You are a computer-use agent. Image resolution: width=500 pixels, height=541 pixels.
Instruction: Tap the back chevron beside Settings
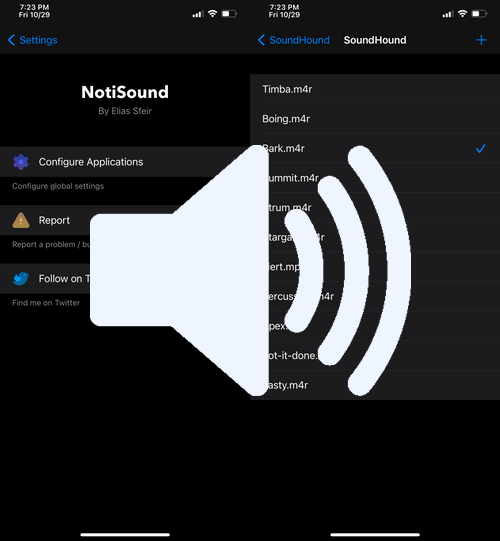[11, 40]
